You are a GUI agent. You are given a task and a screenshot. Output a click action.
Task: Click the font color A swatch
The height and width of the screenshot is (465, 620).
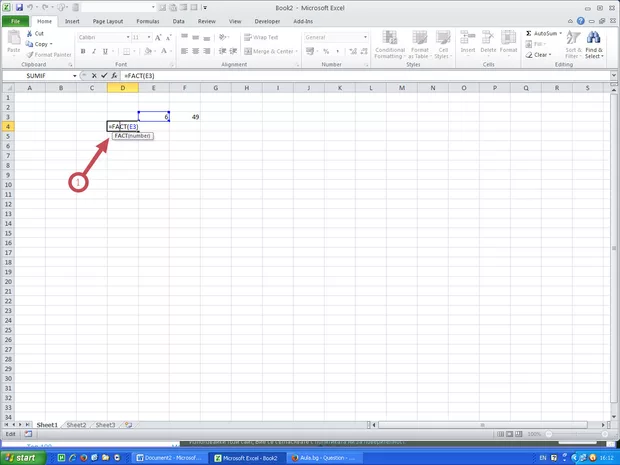pos(164,51)
